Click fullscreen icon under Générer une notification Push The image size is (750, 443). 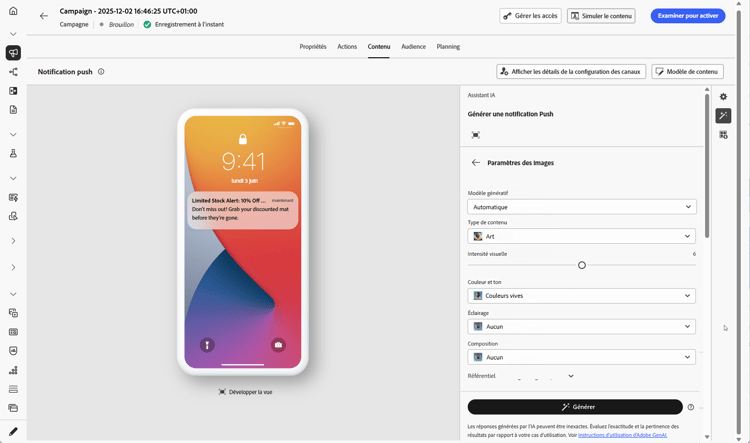pyautogui.click(x=475, y=135)
